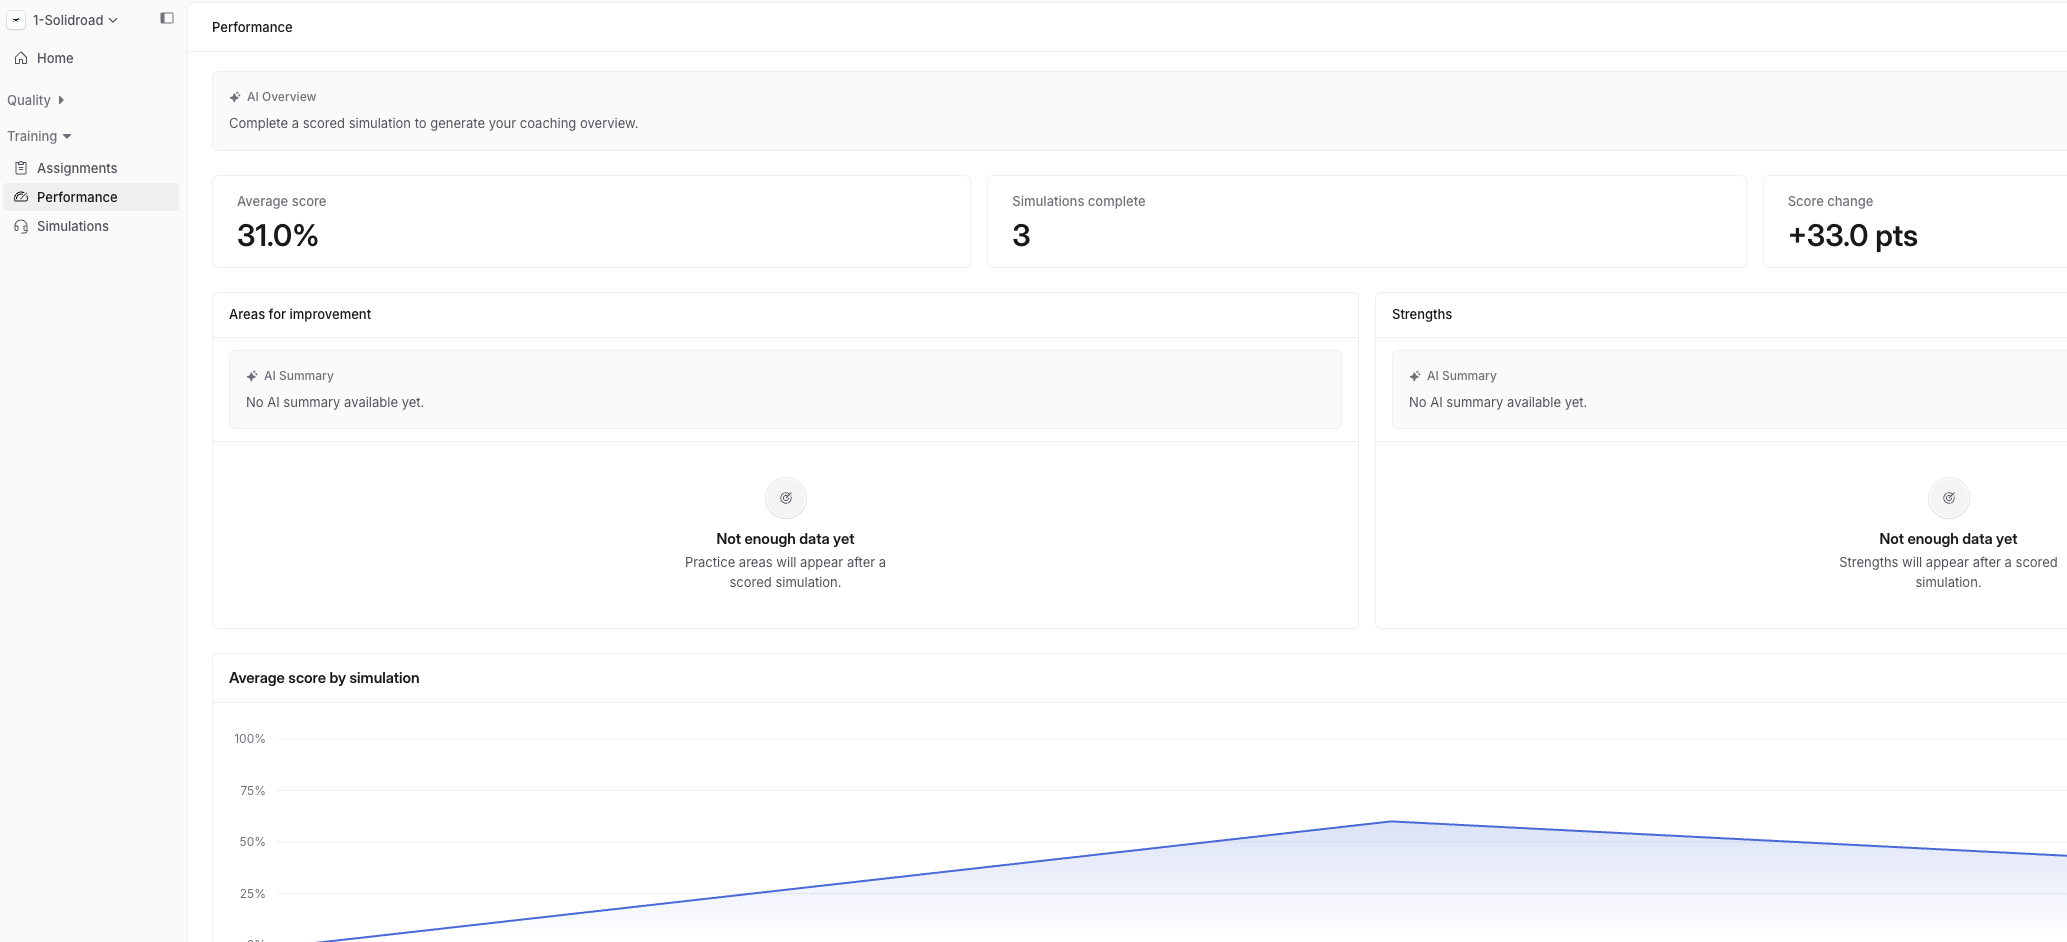The height and width of the screenshot is (942, 2067).
Task: Click the +33.0 pts score change value
Action: pyautogui.click(x=1853, y=236)
